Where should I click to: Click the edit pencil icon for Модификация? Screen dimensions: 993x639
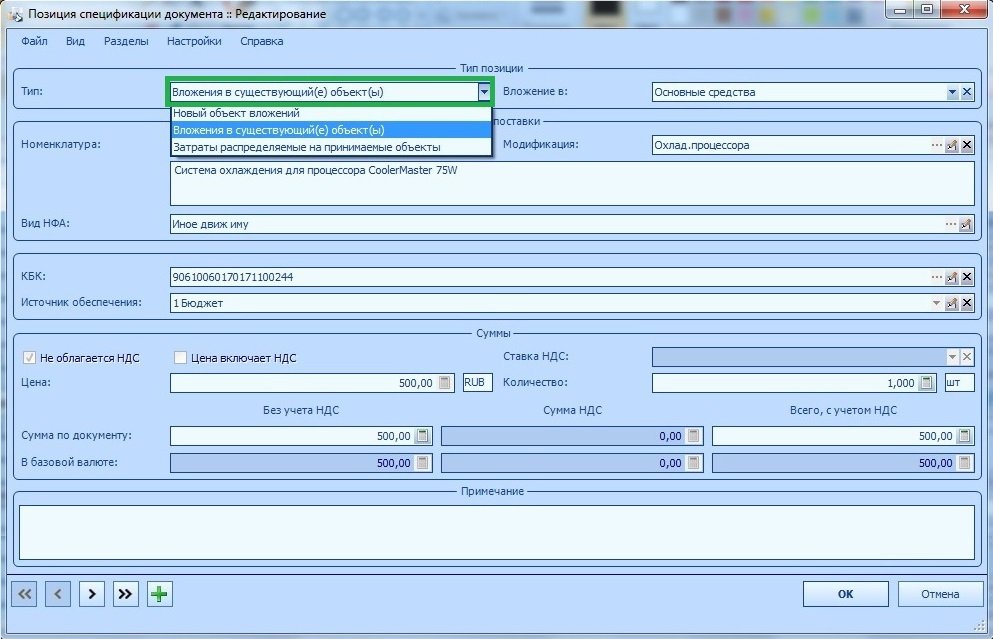pyautogui.click(x=952, y=145)
